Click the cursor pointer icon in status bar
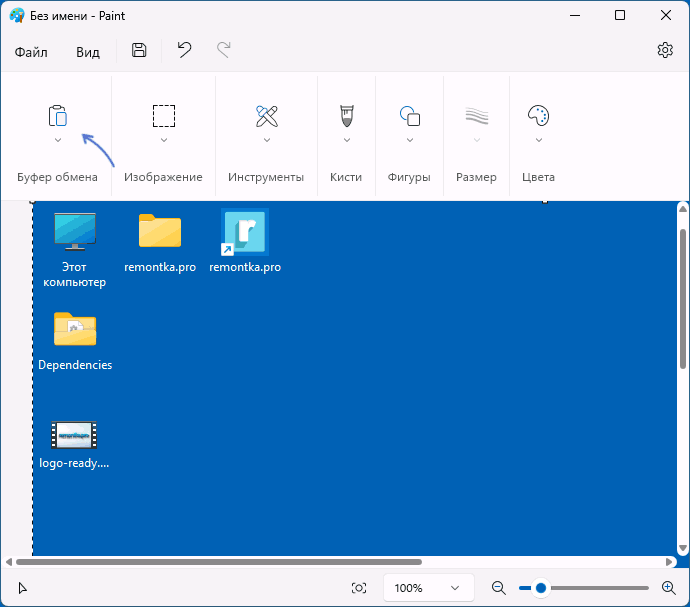Viewport: 690px width, 607px height. [x=22, y=588]
